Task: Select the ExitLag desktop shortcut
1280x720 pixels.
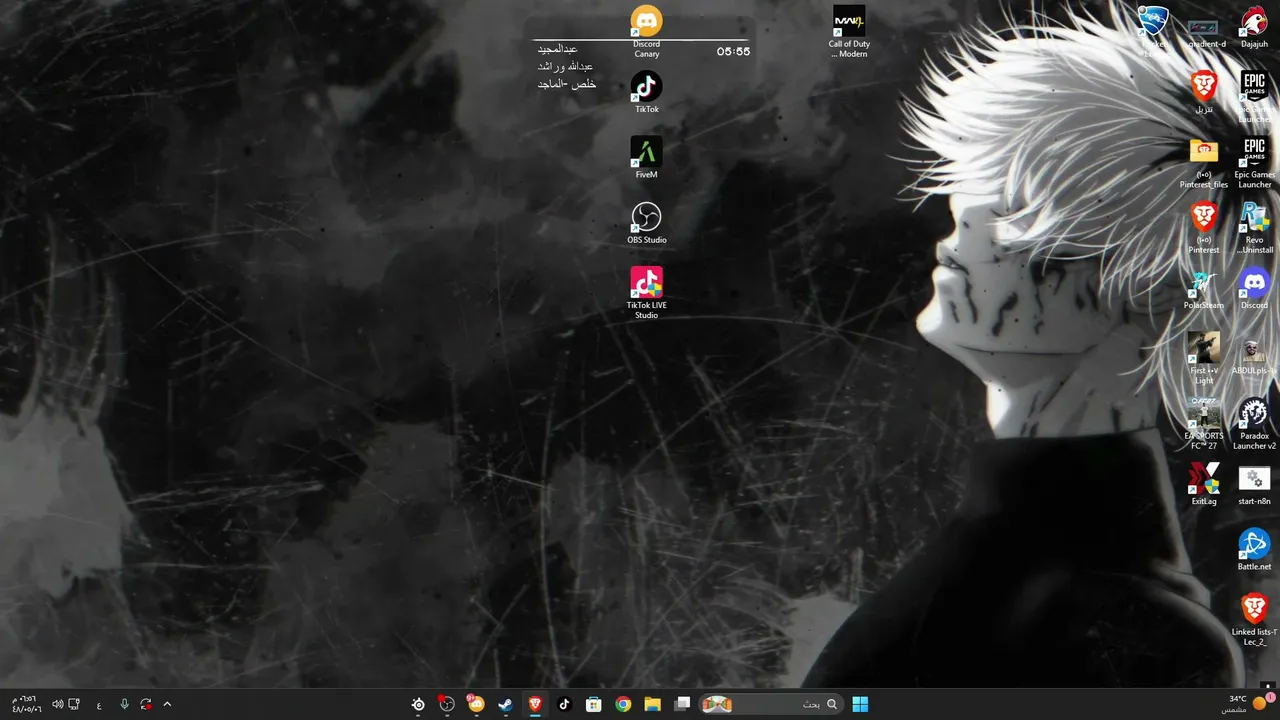Action: click(x=1204, y=484)
